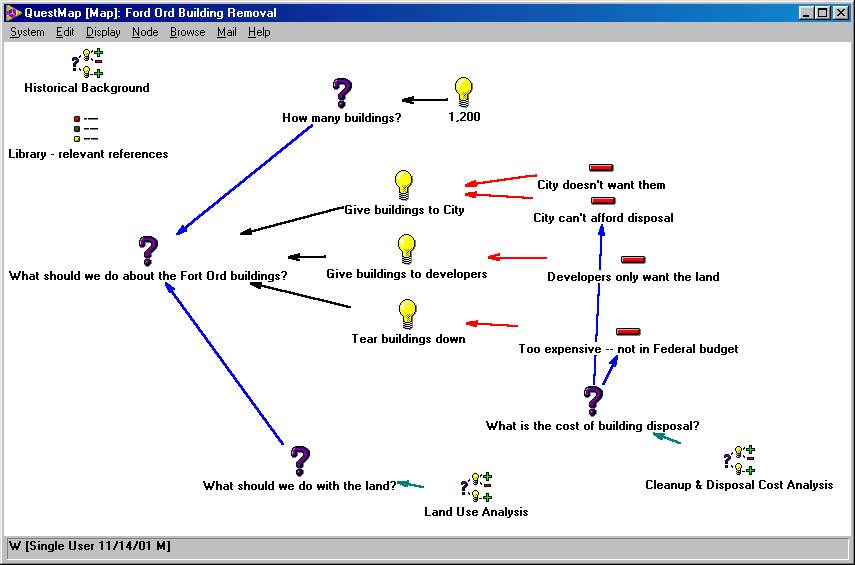Click the 'Tear buildings down' label
This screenshot has height=565, width=855.
(408, 339)
